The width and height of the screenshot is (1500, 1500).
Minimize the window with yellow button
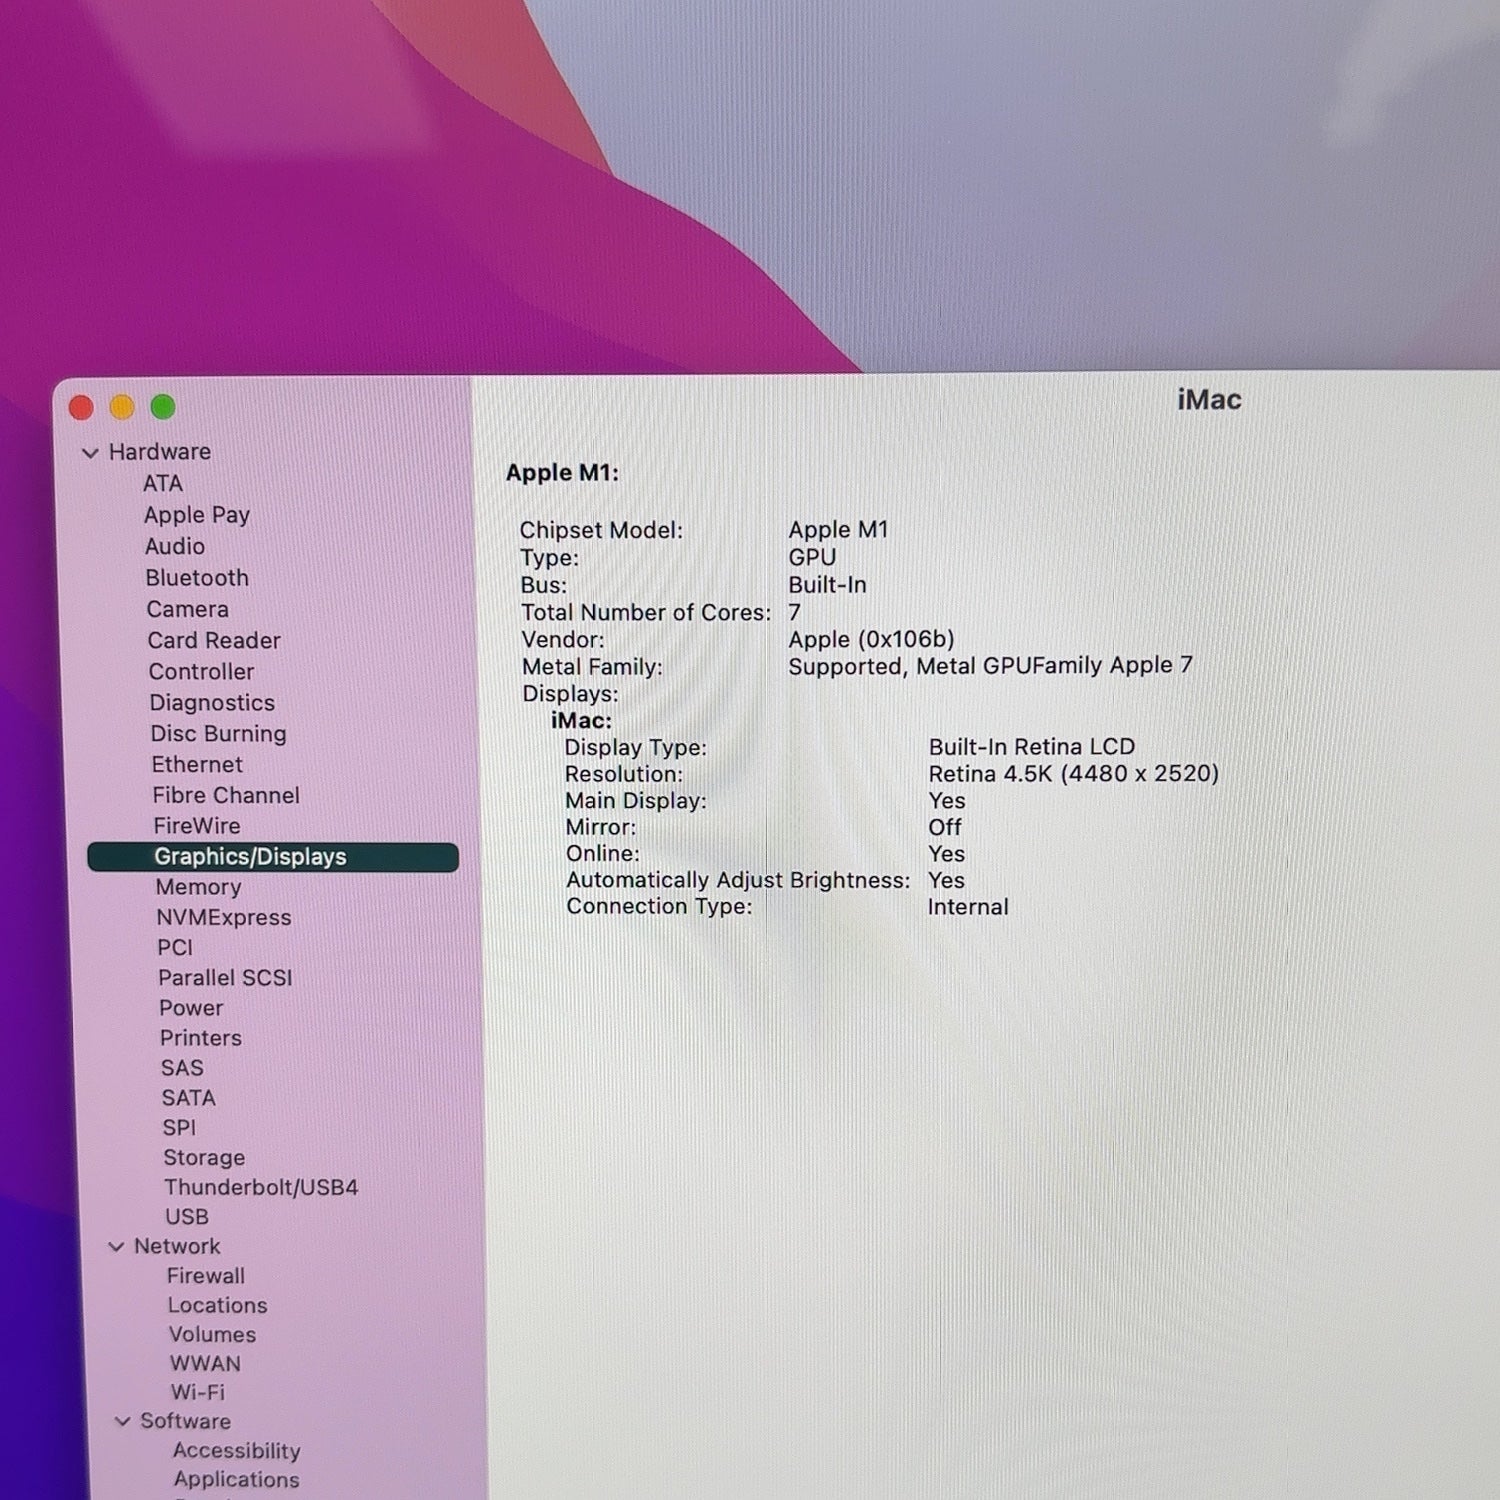point(122,407)
